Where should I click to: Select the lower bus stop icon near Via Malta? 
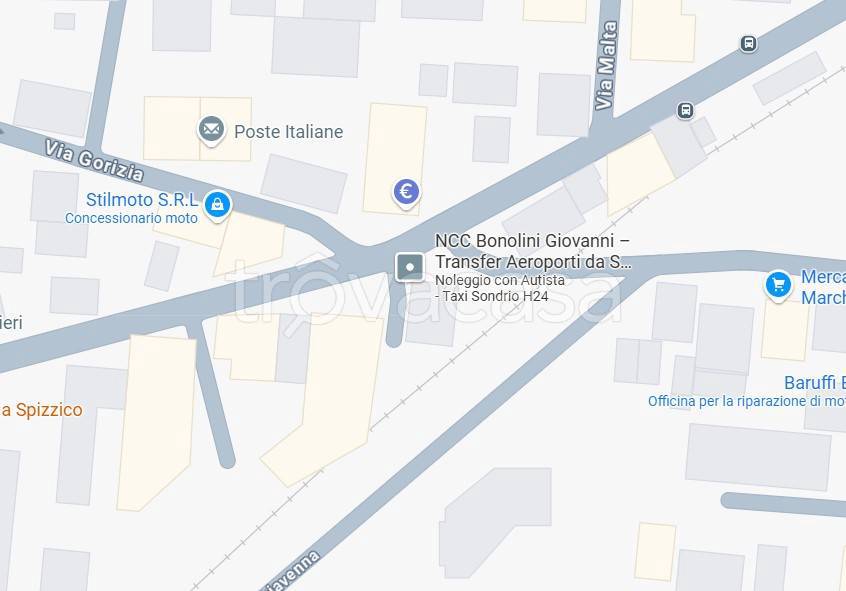685,111
